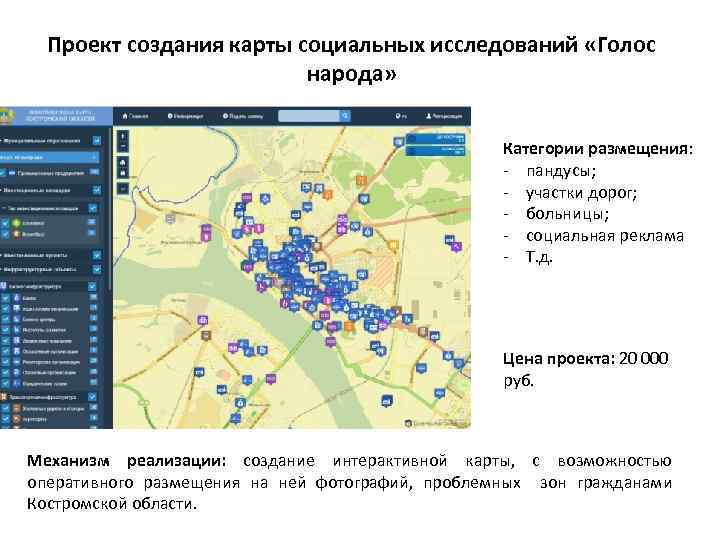Open the list icon on Общественные организации row
Screen dimensions: 720x540
pyautogui.click(x=93, y=350)
